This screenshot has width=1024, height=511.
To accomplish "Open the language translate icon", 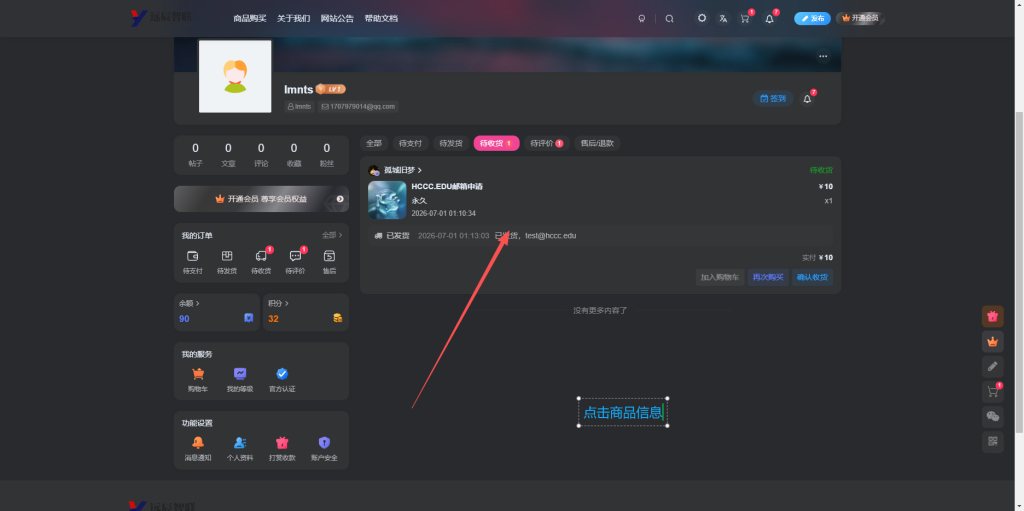I will point(723,18).
